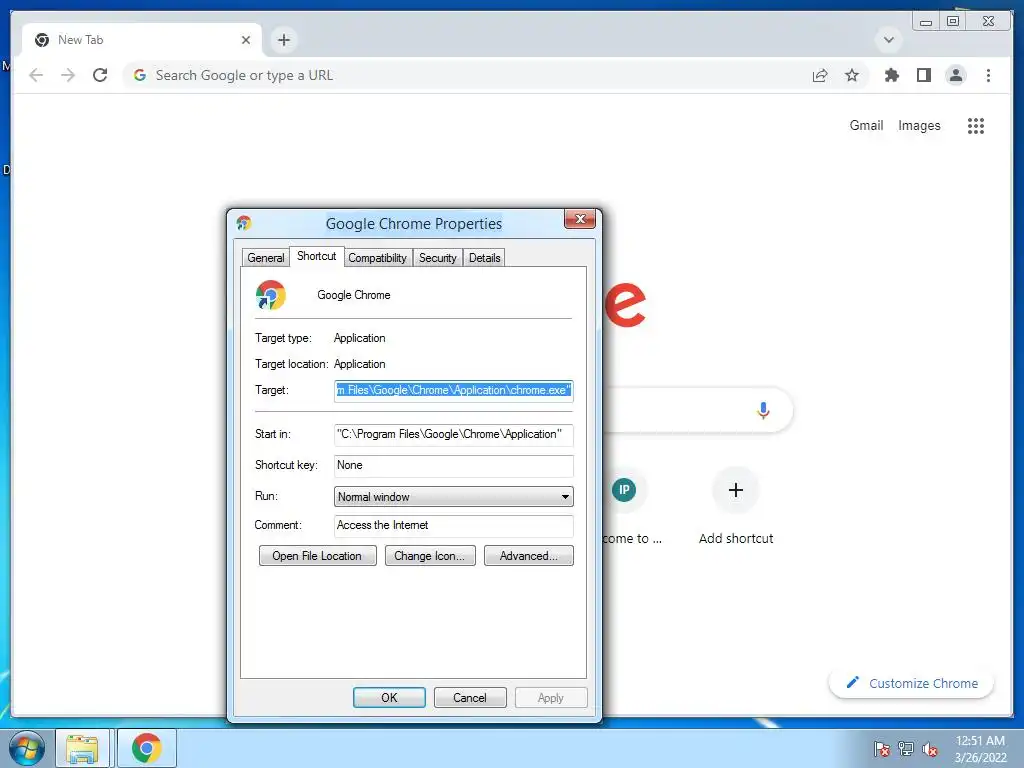Click Chrome icon in the taskbar
This screenshot has height=768, width=1024.
(146, 748)
